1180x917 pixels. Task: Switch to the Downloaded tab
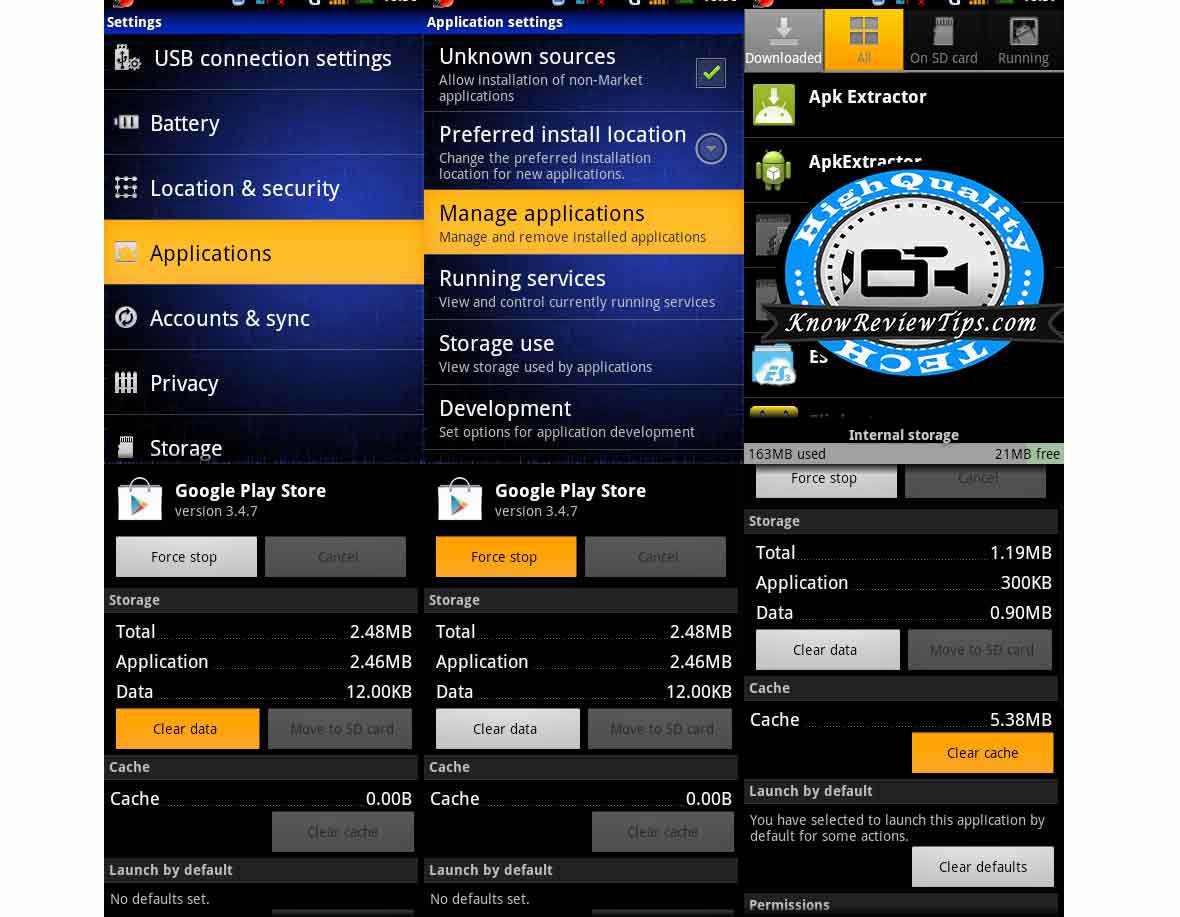[783, 40]
